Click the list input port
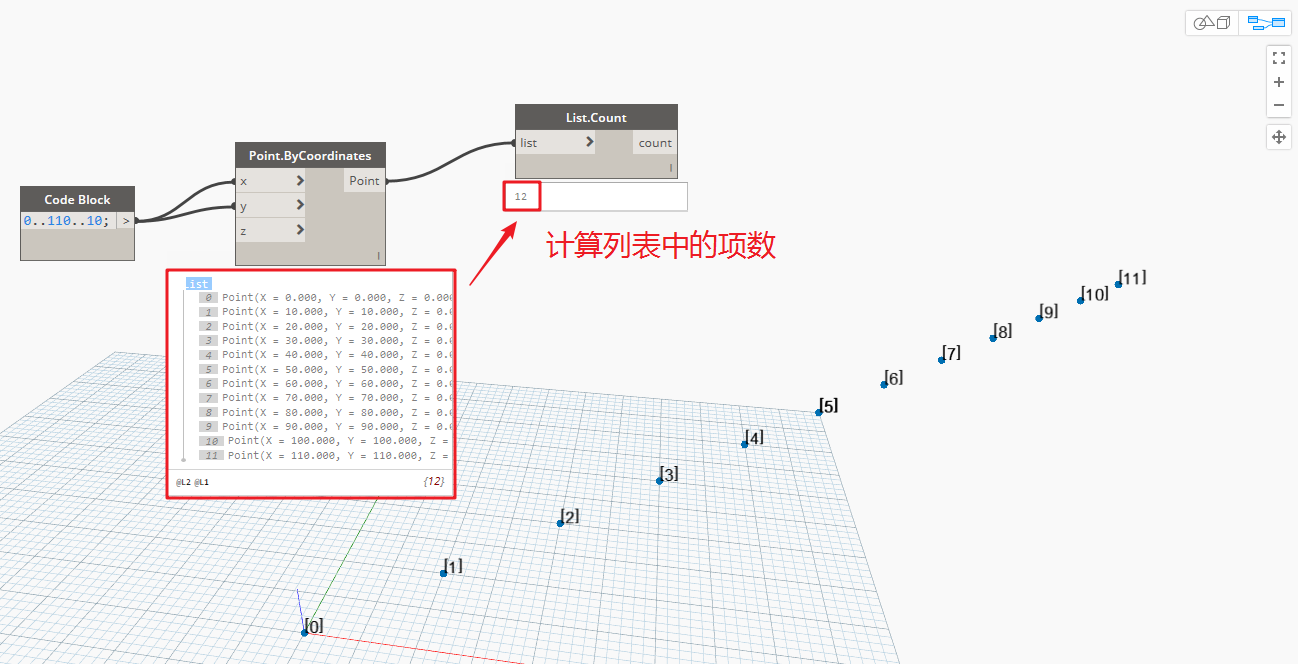This screenshot has width=1298, height=664. coord(556,142)
